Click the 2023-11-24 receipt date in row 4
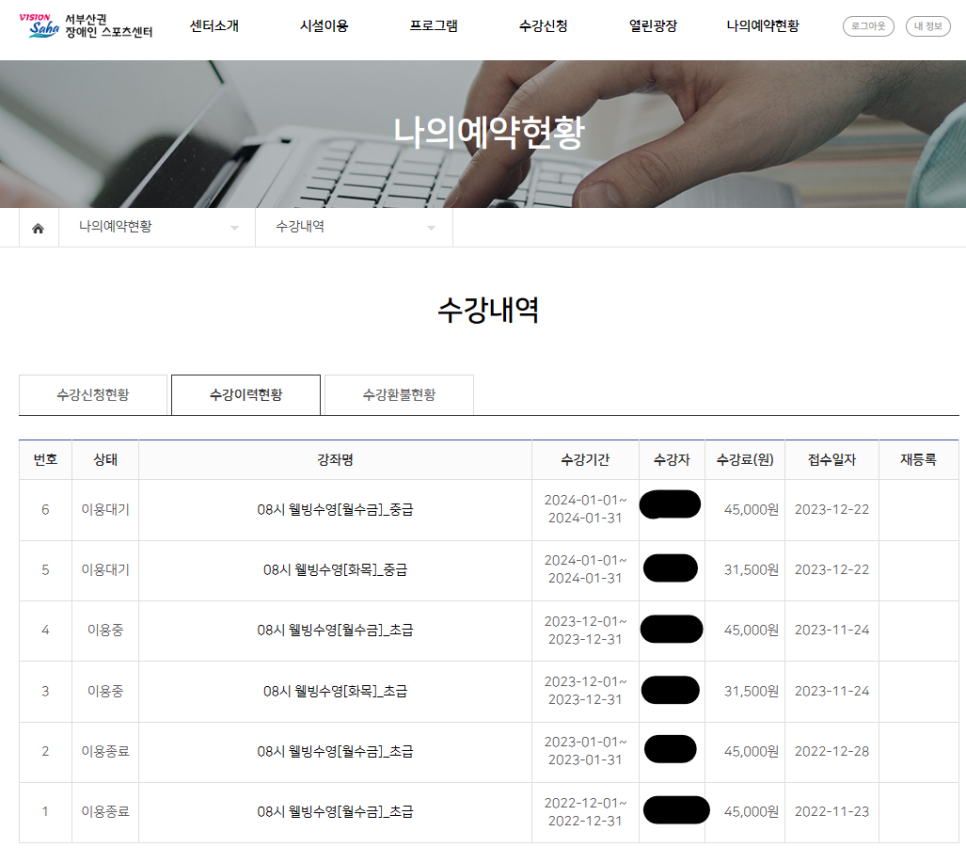The image size is (966, 863). 832,630
